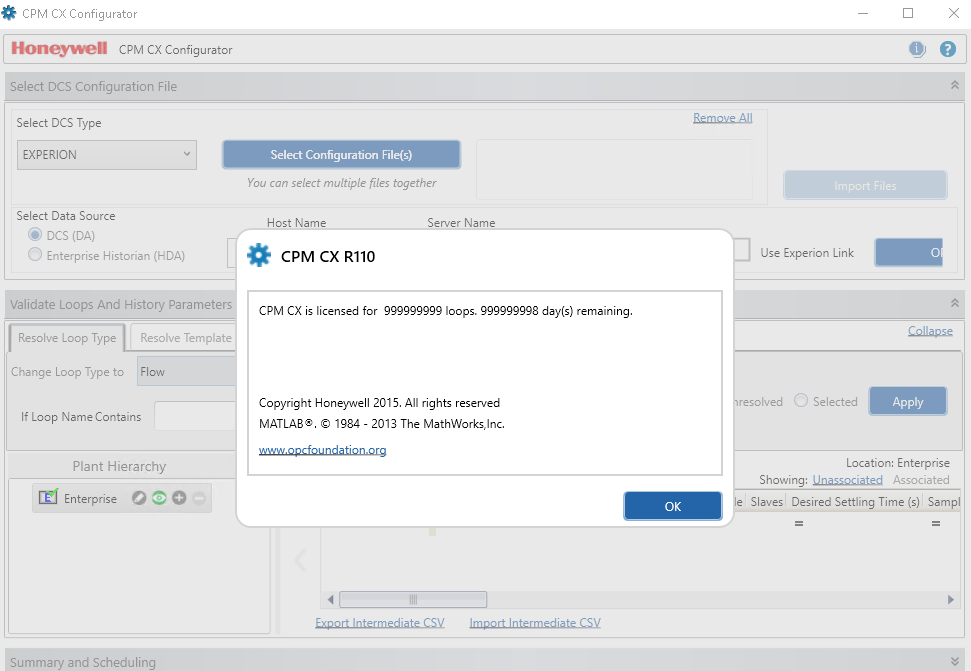Click the Desired Settling Time (s) column header
This screenshot has width=971, height=671.
855,501
